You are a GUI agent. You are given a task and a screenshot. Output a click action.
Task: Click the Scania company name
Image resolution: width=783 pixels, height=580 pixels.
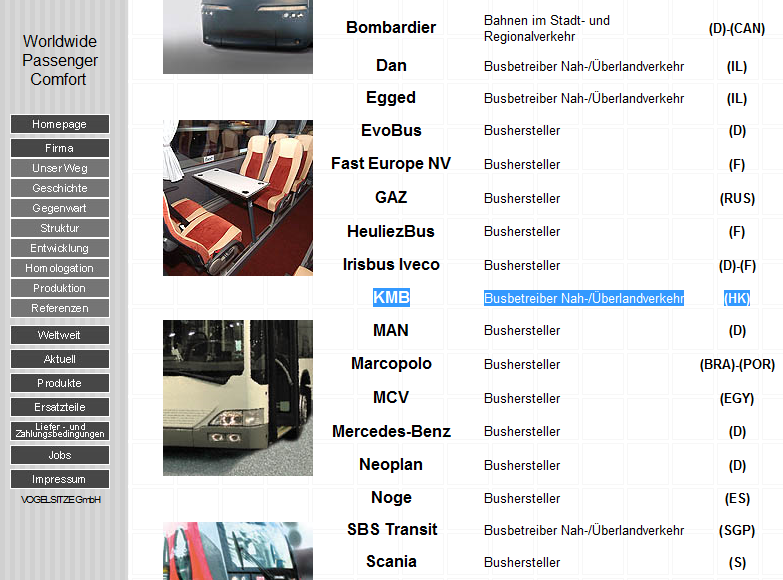pyautogui.click(x=391, y=562)
